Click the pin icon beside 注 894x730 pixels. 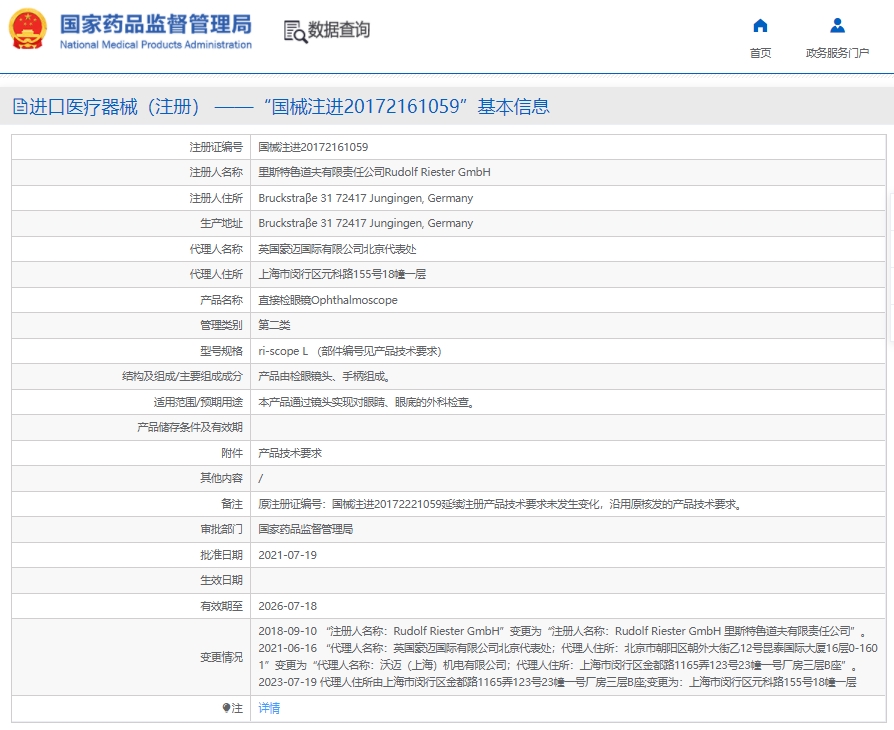pyautogui.click(x=226, y=708)
